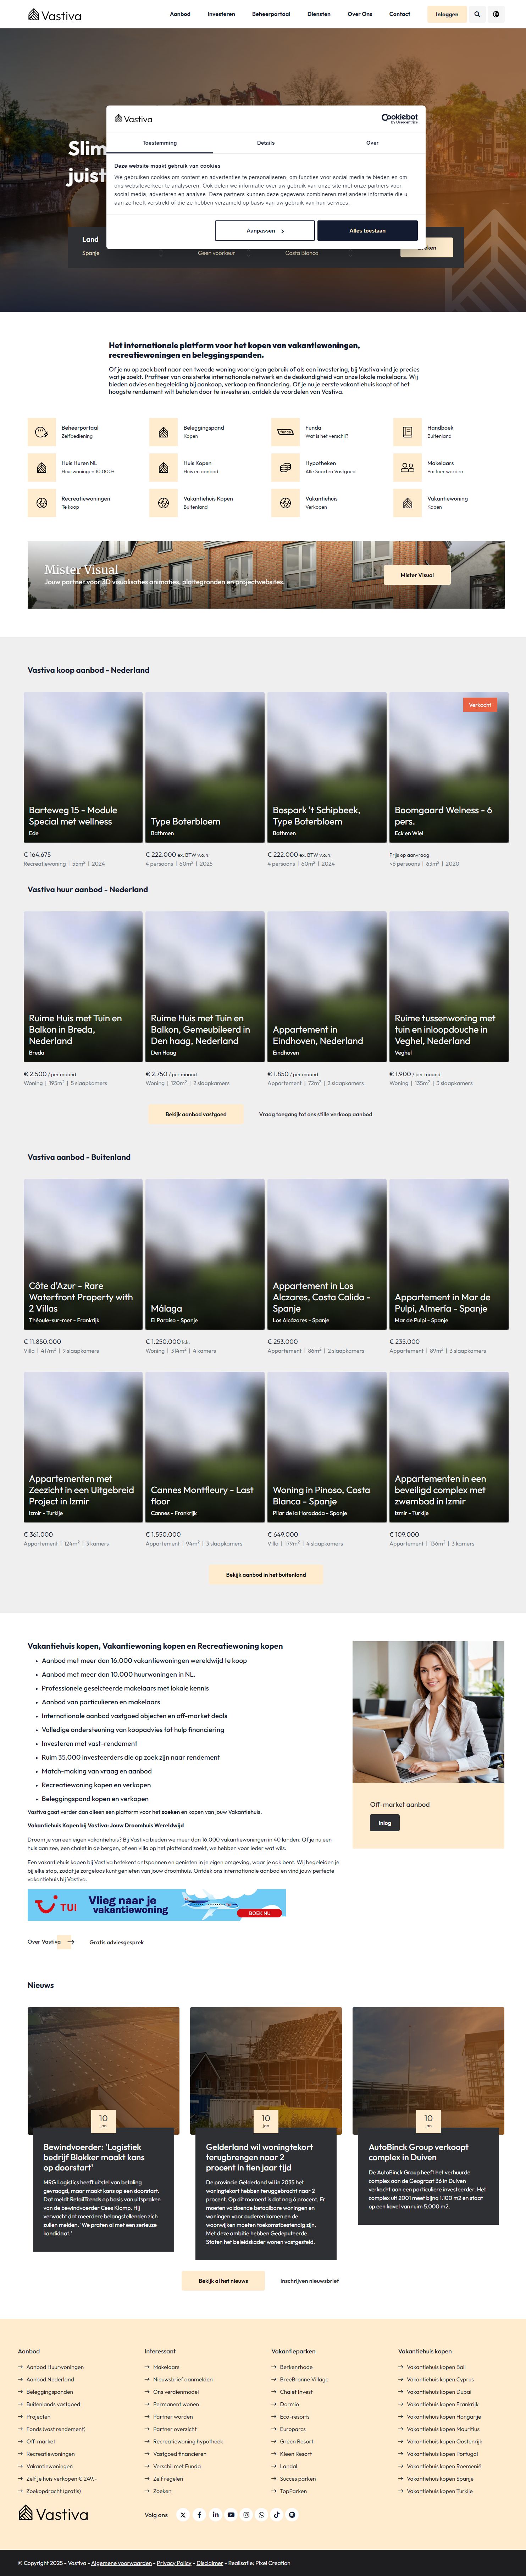Open the Makelaars Partner worden icon

(x=407, y=467)
